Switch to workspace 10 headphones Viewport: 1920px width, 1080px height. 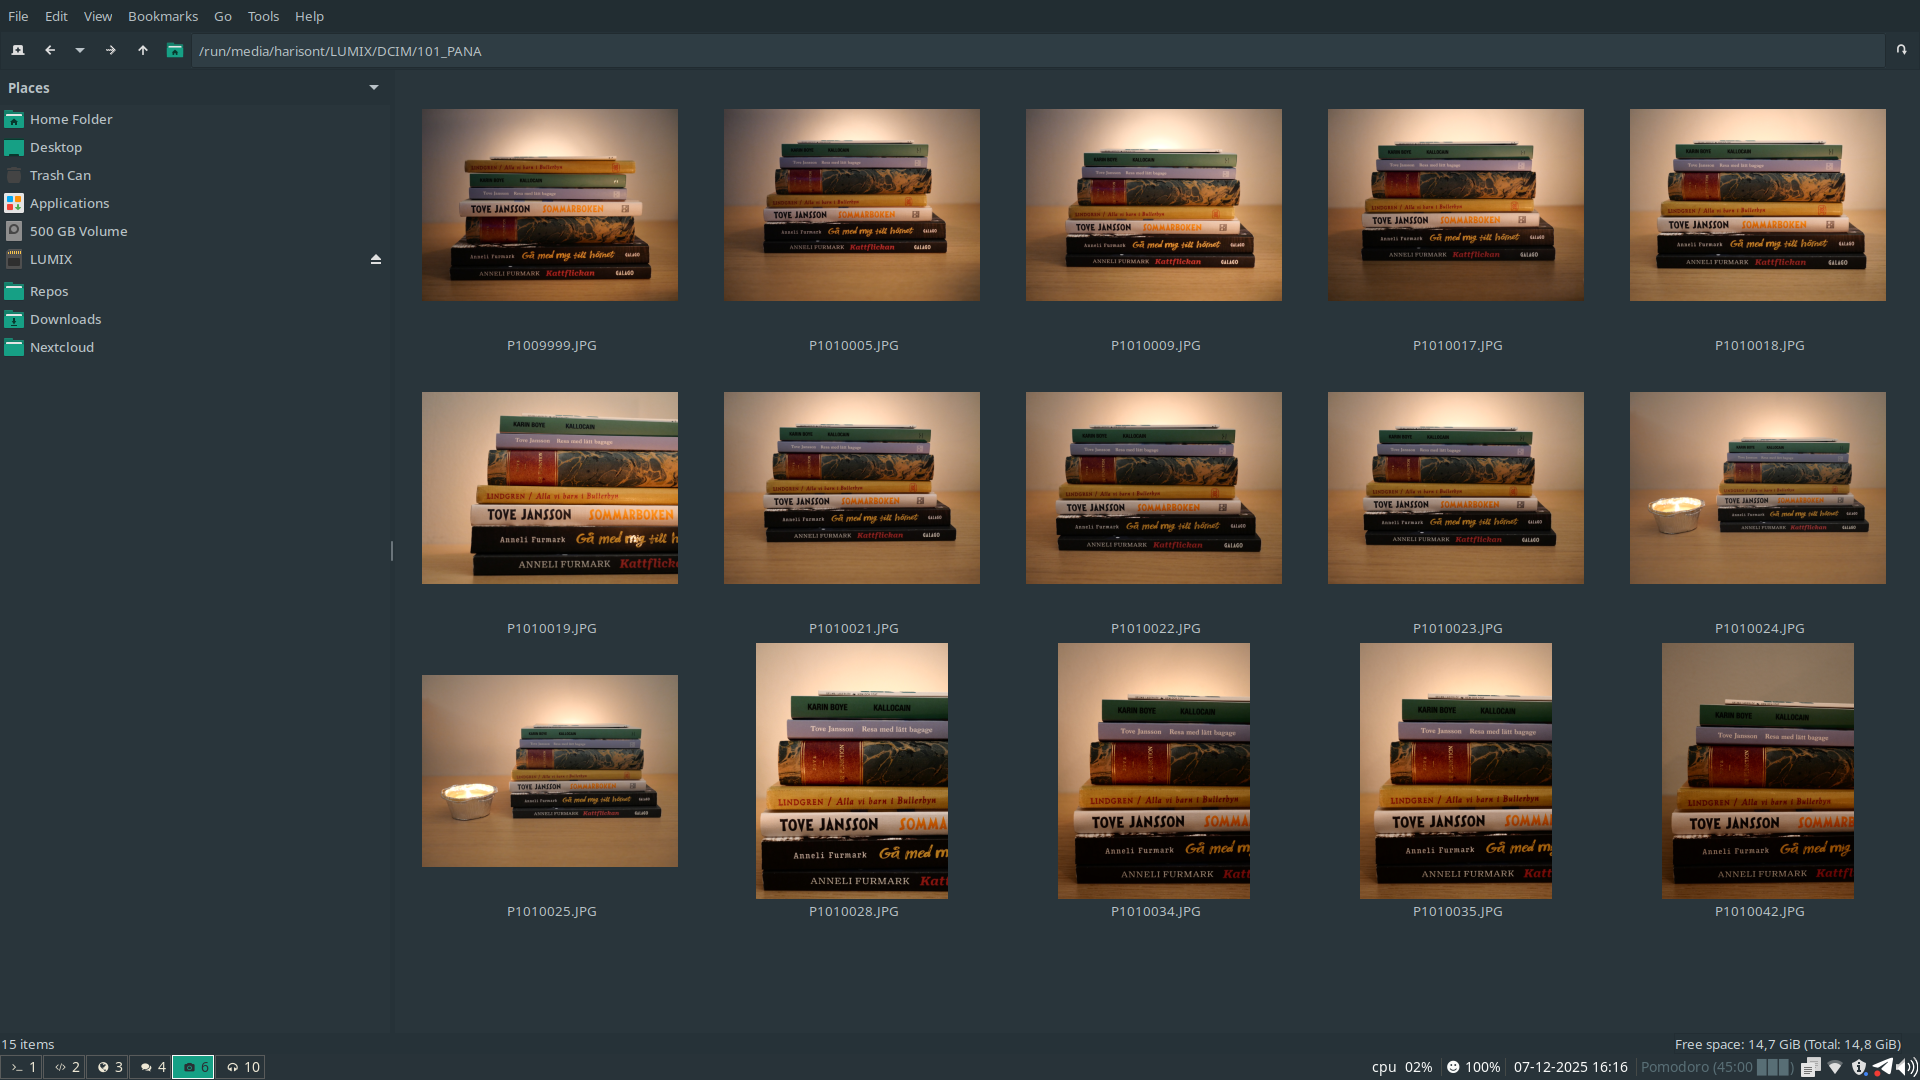(241, 1067)
